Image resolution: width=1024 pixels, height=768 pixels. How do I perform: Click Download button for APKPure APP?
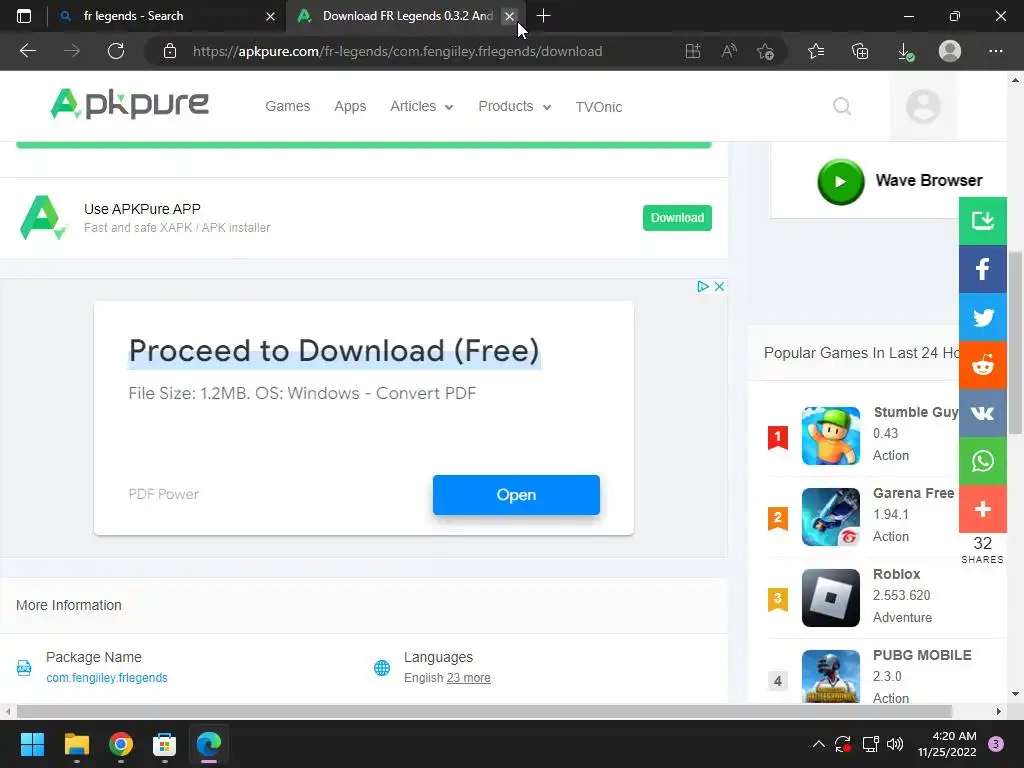[677, 218]
